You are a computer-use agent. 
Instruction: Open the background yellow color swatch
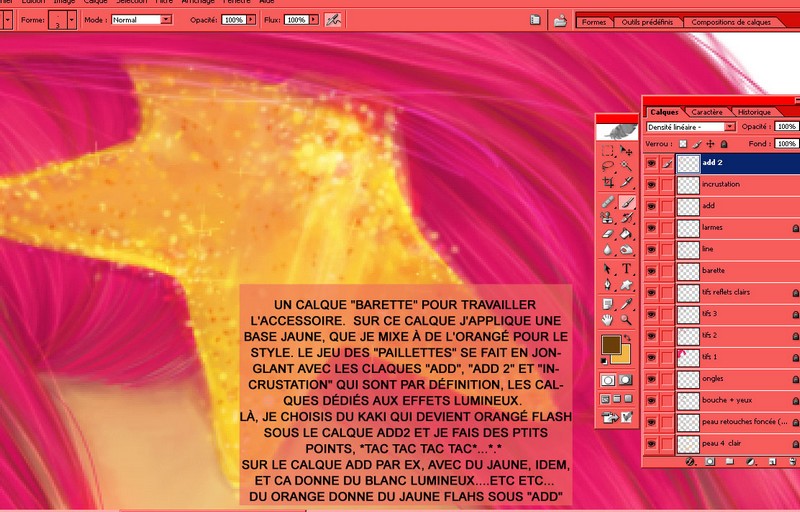(623, 355)
